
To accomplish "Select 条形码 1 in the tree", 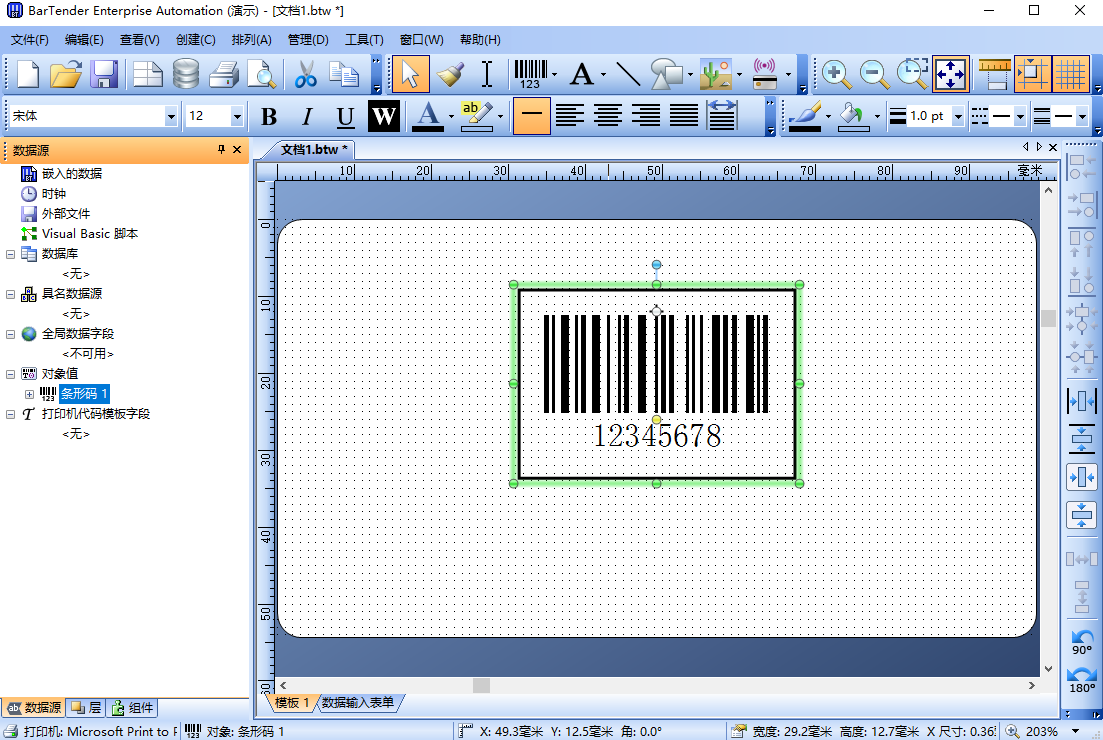I will [x=84, y=394].
